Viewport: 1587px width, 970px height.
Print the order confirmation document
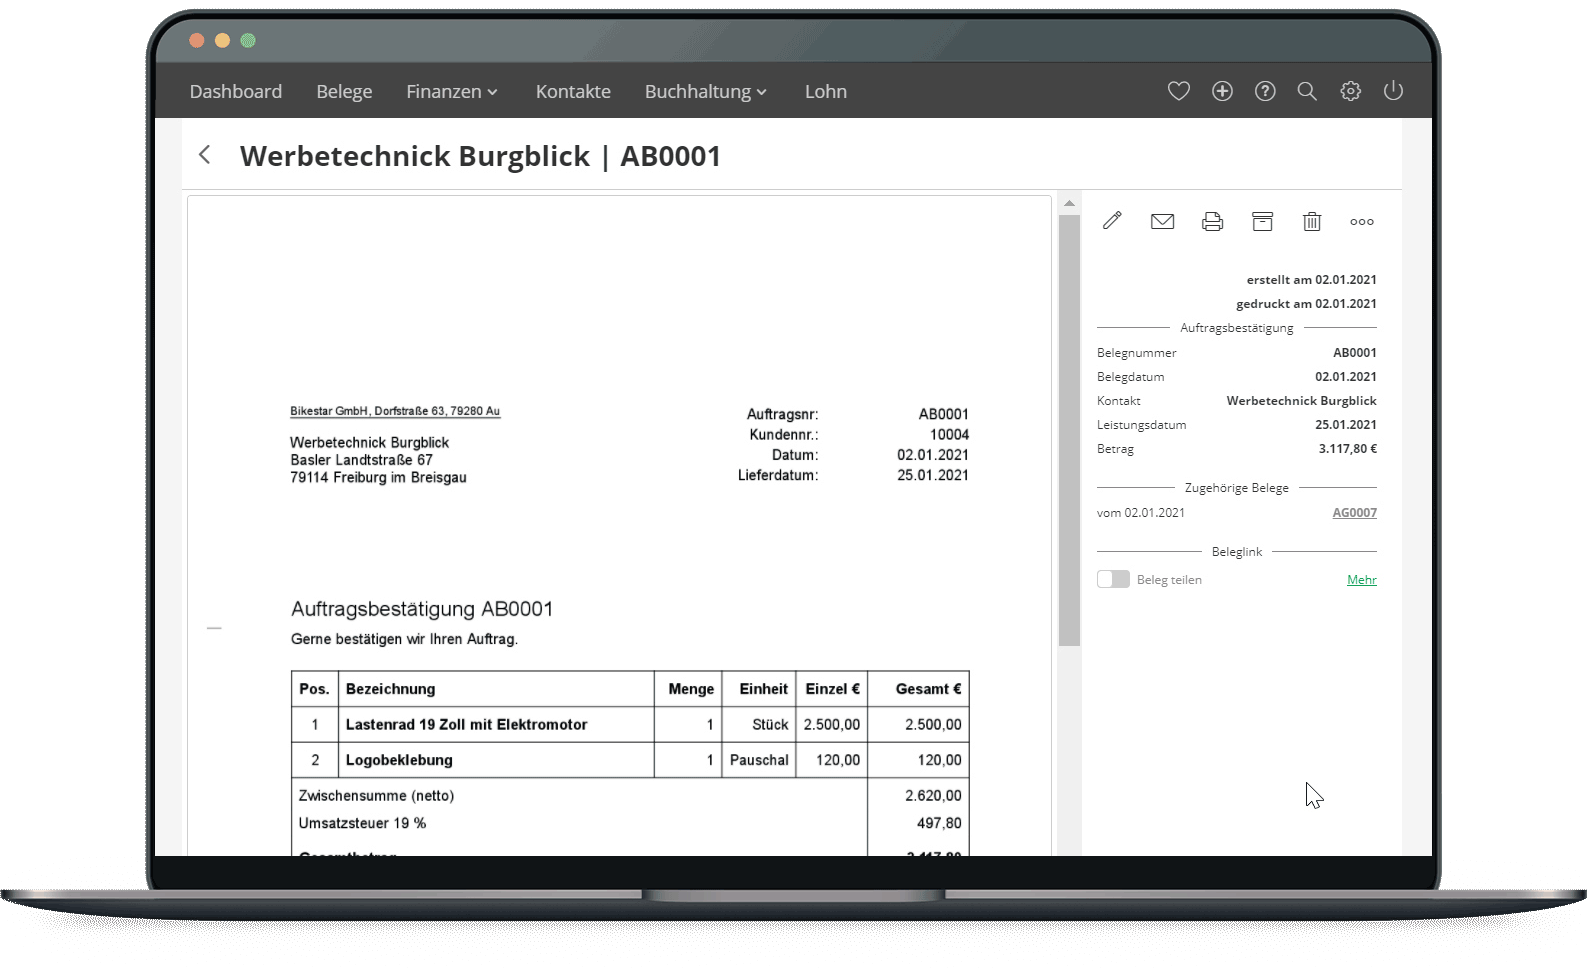coord(1212,221)
